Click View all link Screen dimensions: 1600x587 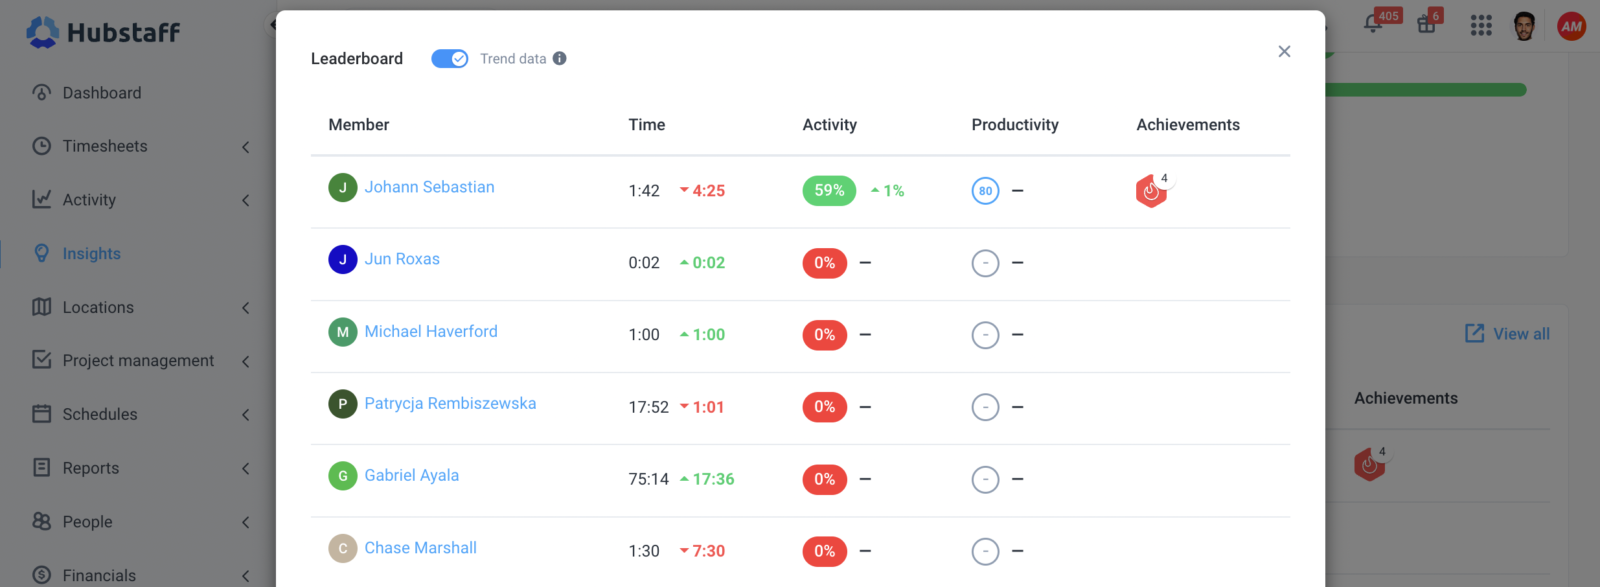(1507, 334)
